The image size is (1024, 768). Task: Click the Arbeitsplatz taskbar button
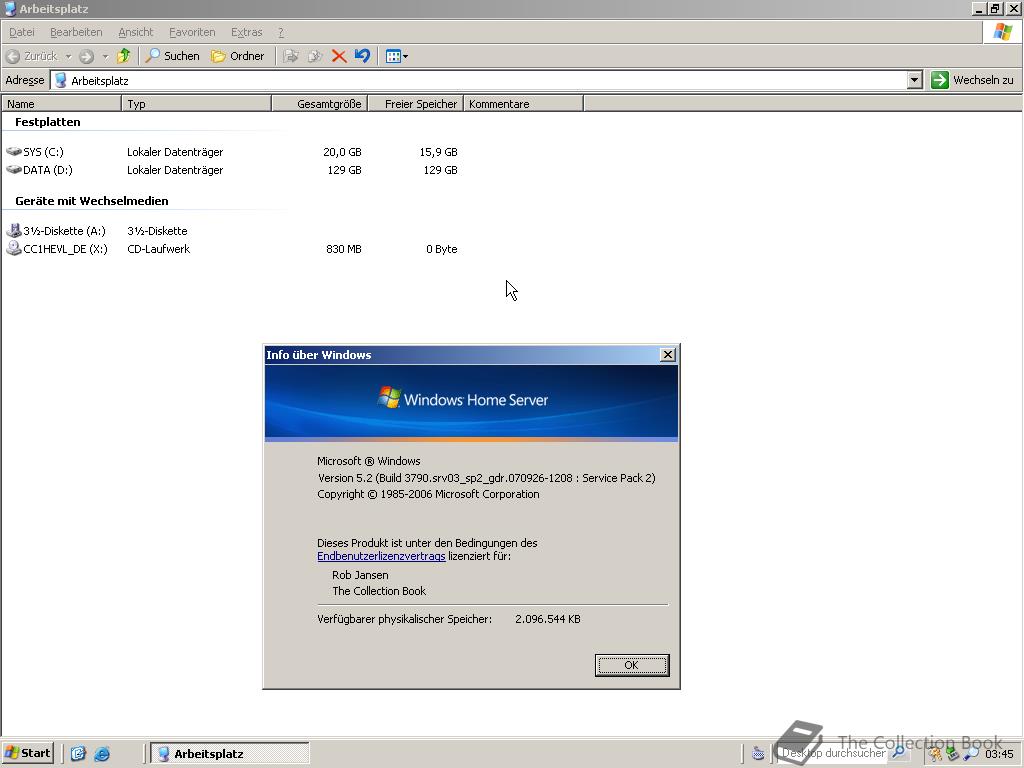[230, 754]
